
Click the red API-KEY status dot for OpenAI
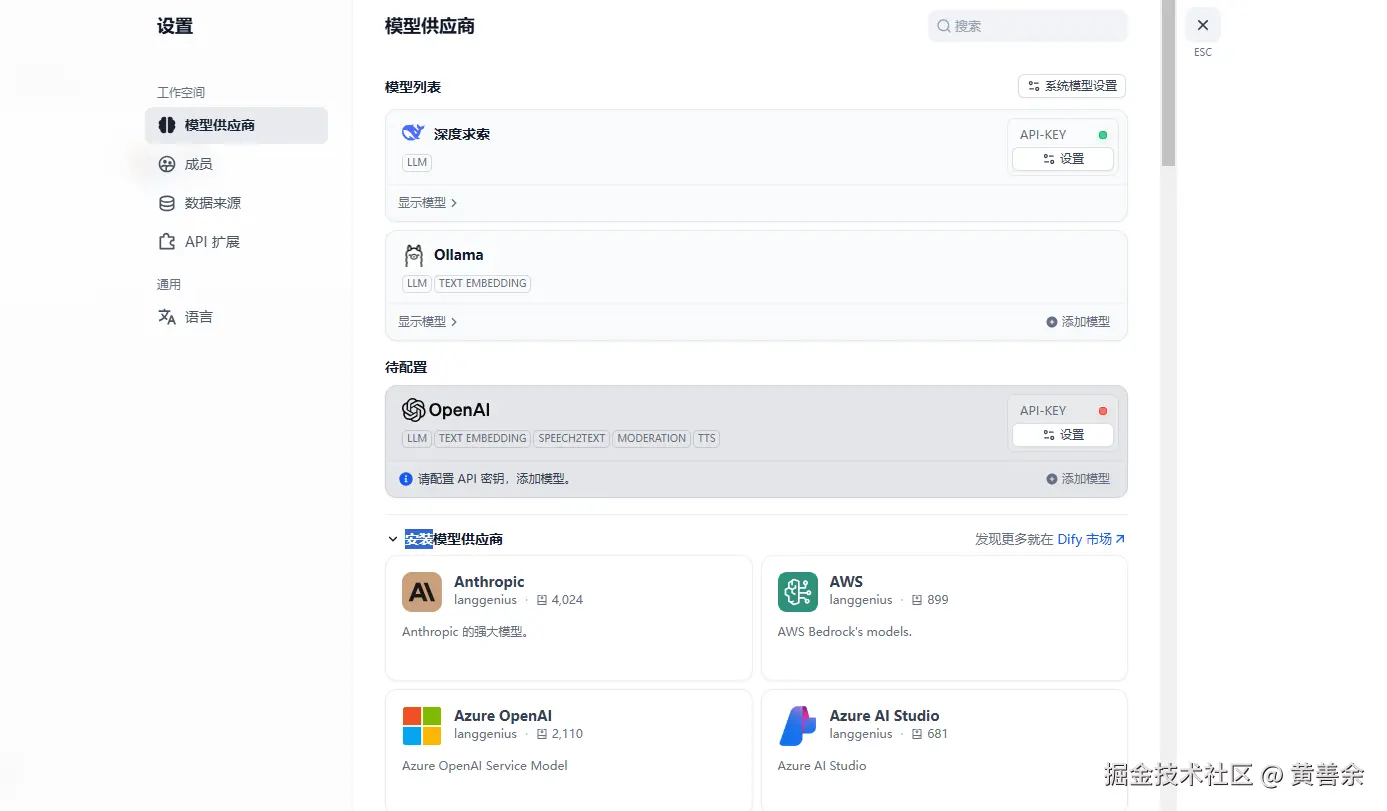(1103, 411)
